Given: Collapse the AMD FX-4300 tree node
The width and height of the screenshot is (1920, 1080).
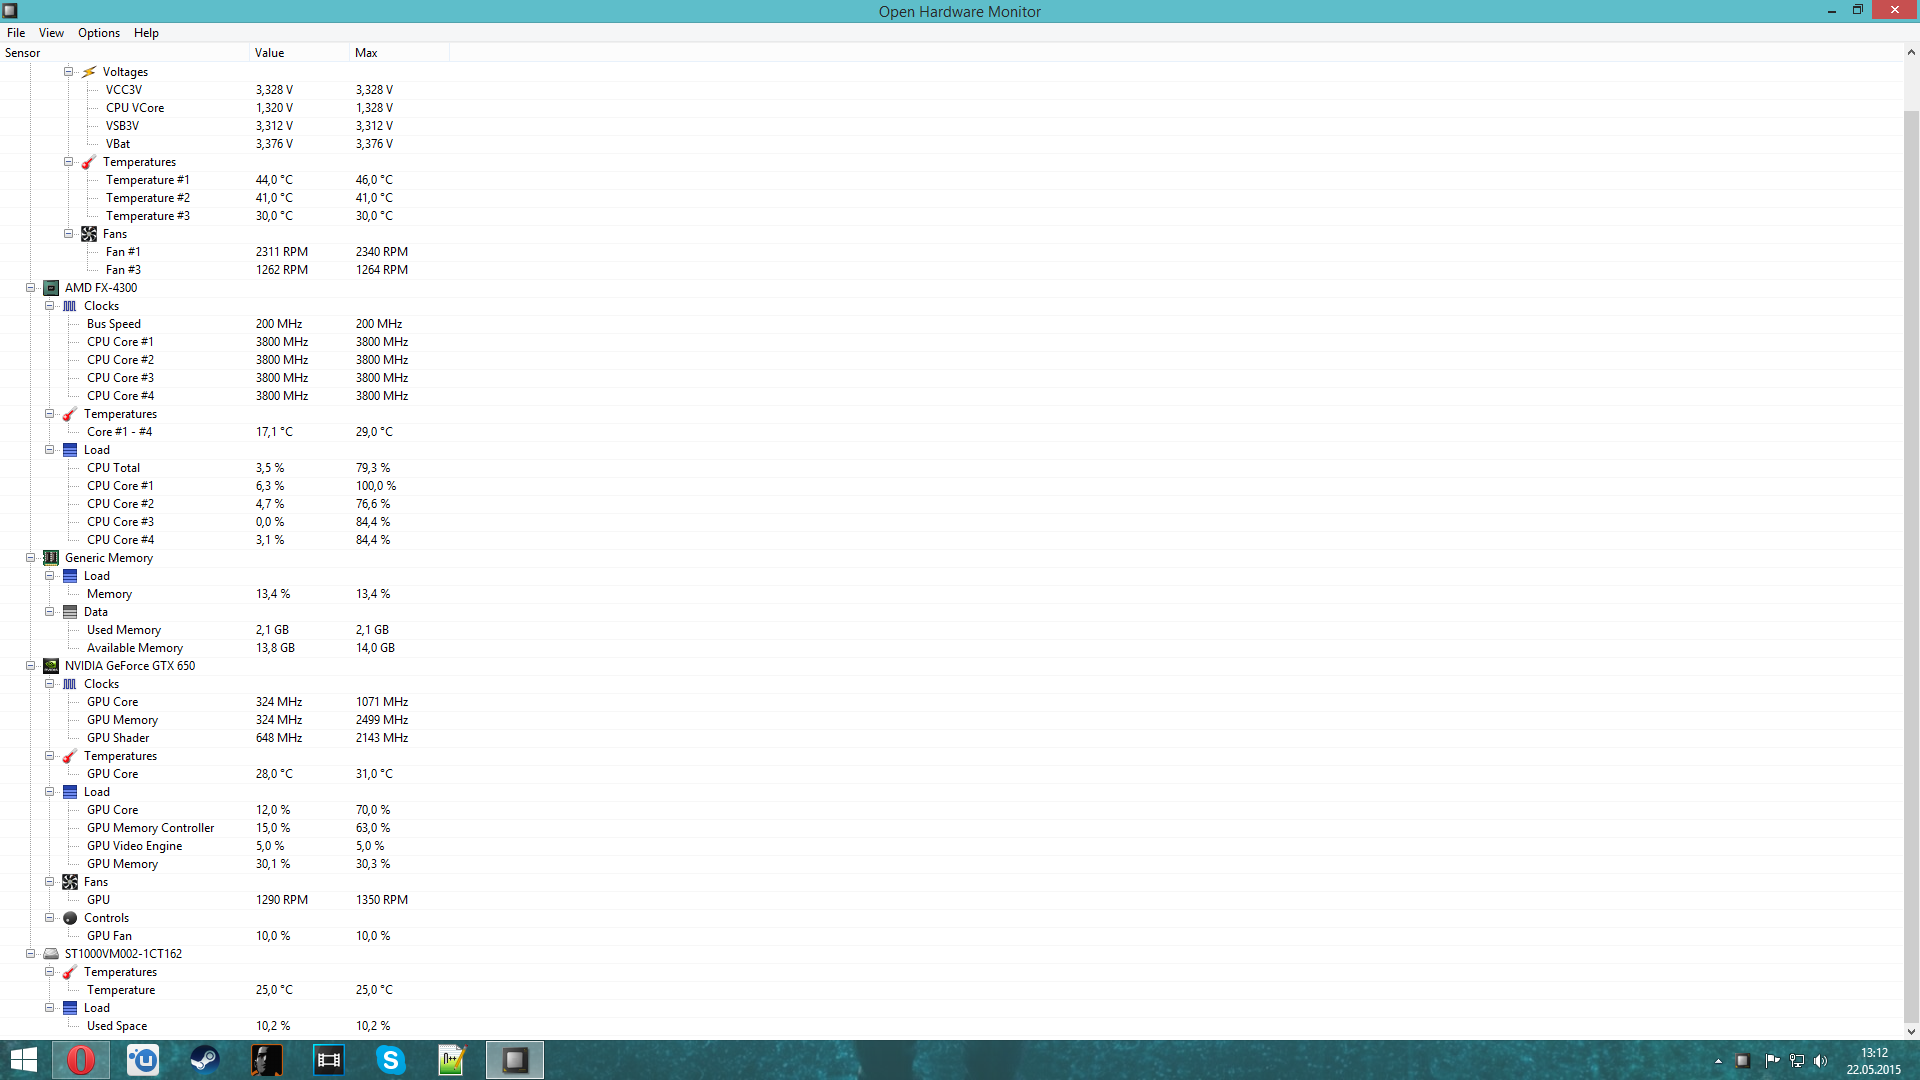Looking at the screenshot, I should 31,288.
